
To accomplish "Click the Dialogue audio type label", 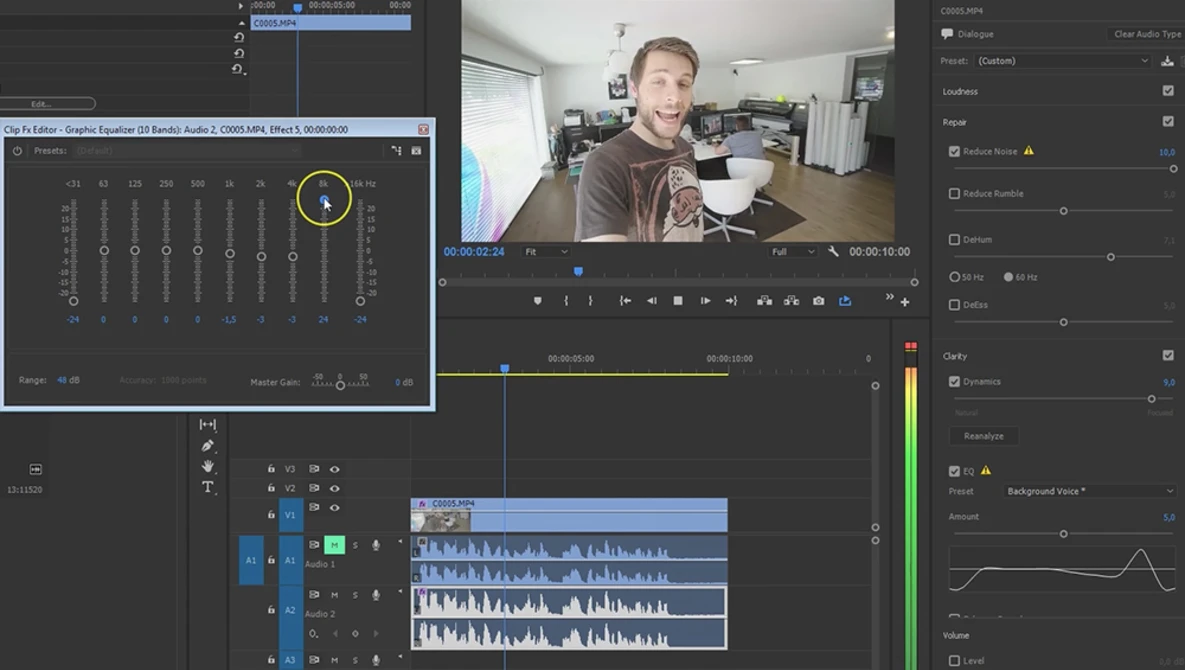I will [x=975, y=34].
